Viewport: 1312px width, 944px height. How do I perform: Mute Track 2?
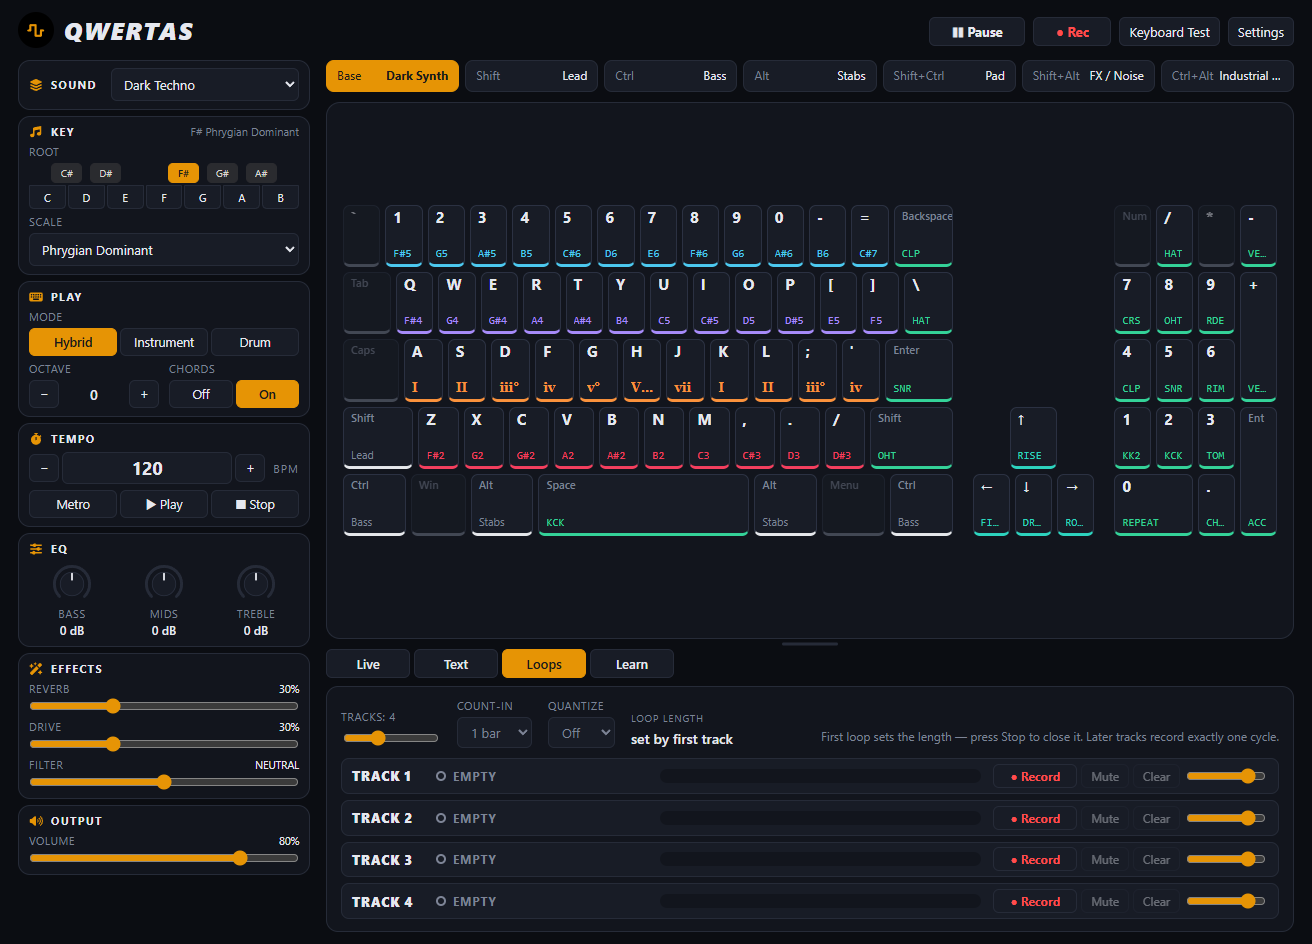[x=1105, y=818]
